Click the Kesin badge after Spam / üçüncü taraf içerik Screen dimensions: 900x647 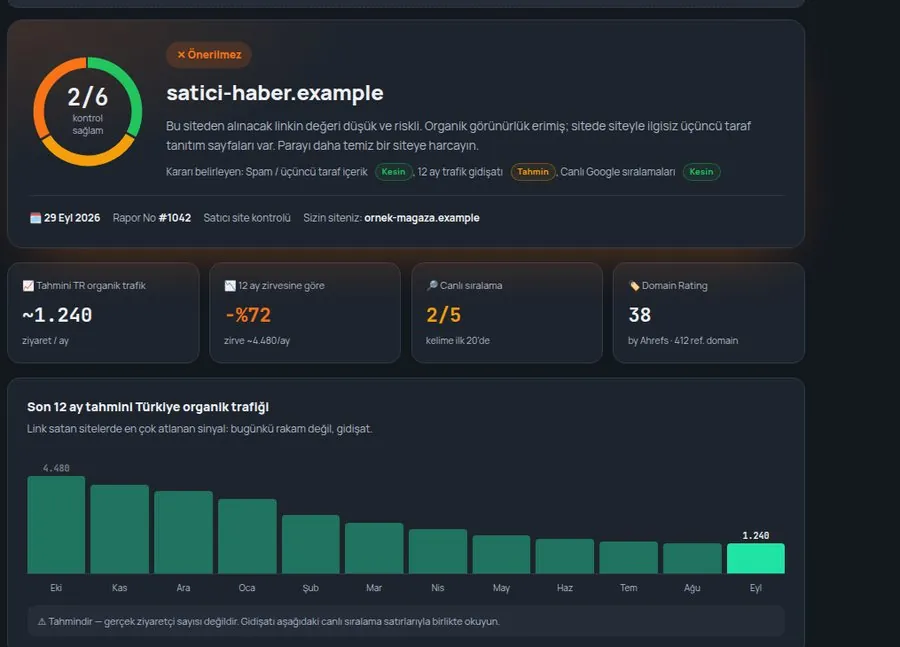click(394, 172)
